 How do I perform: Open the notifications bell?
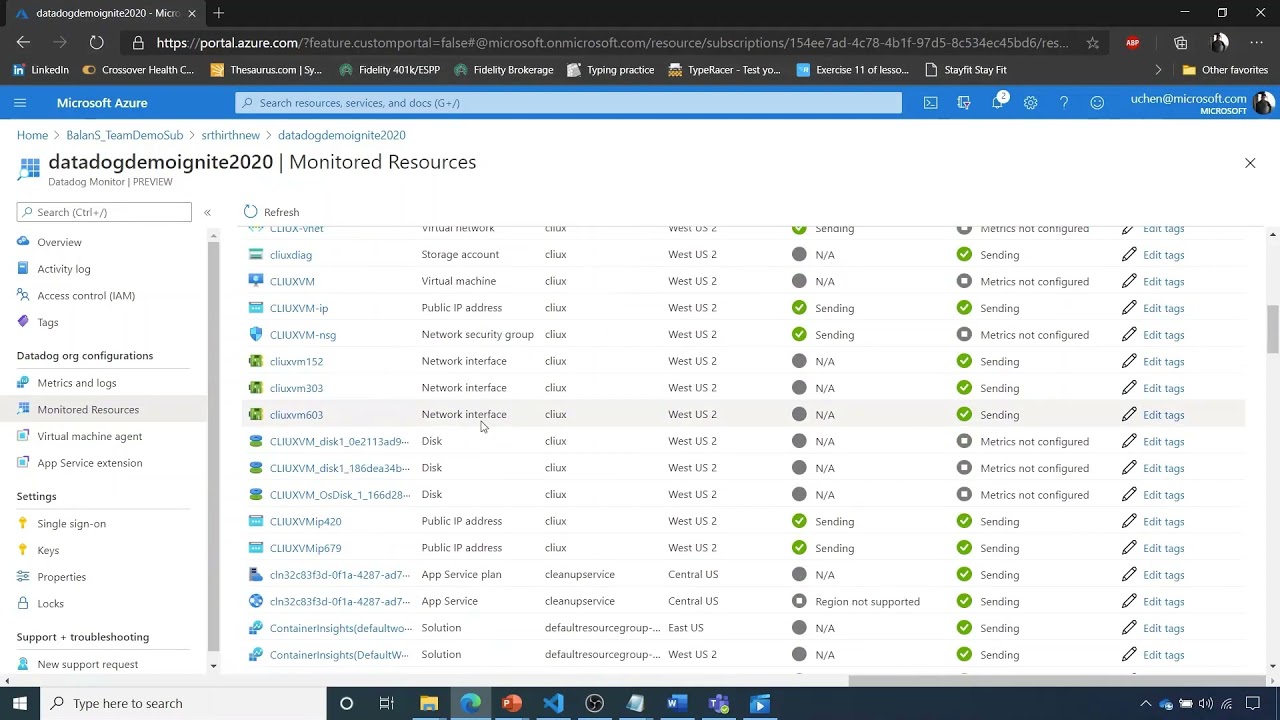tap(998, 103)
